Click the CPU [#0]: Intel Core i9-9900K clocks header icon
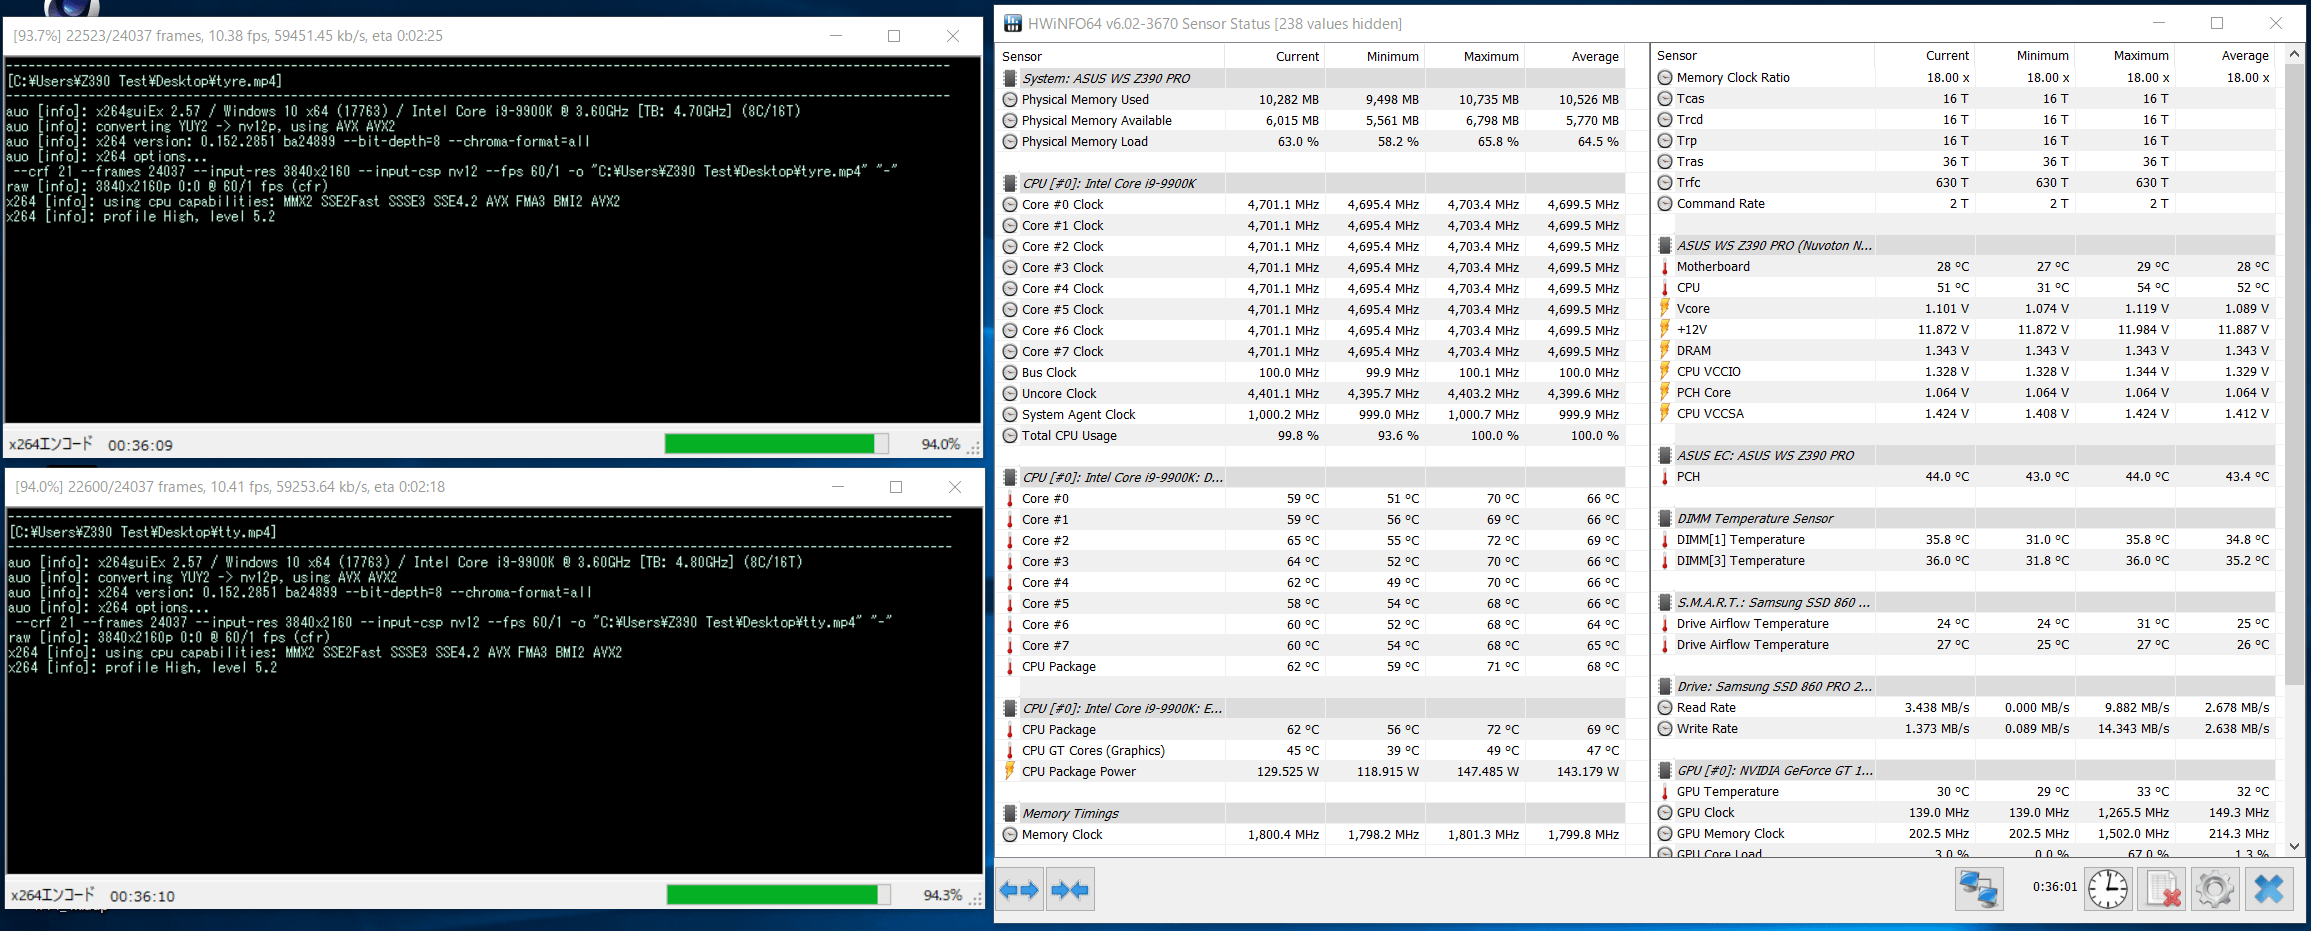The image size is (2311, 931). [1010, 183]
